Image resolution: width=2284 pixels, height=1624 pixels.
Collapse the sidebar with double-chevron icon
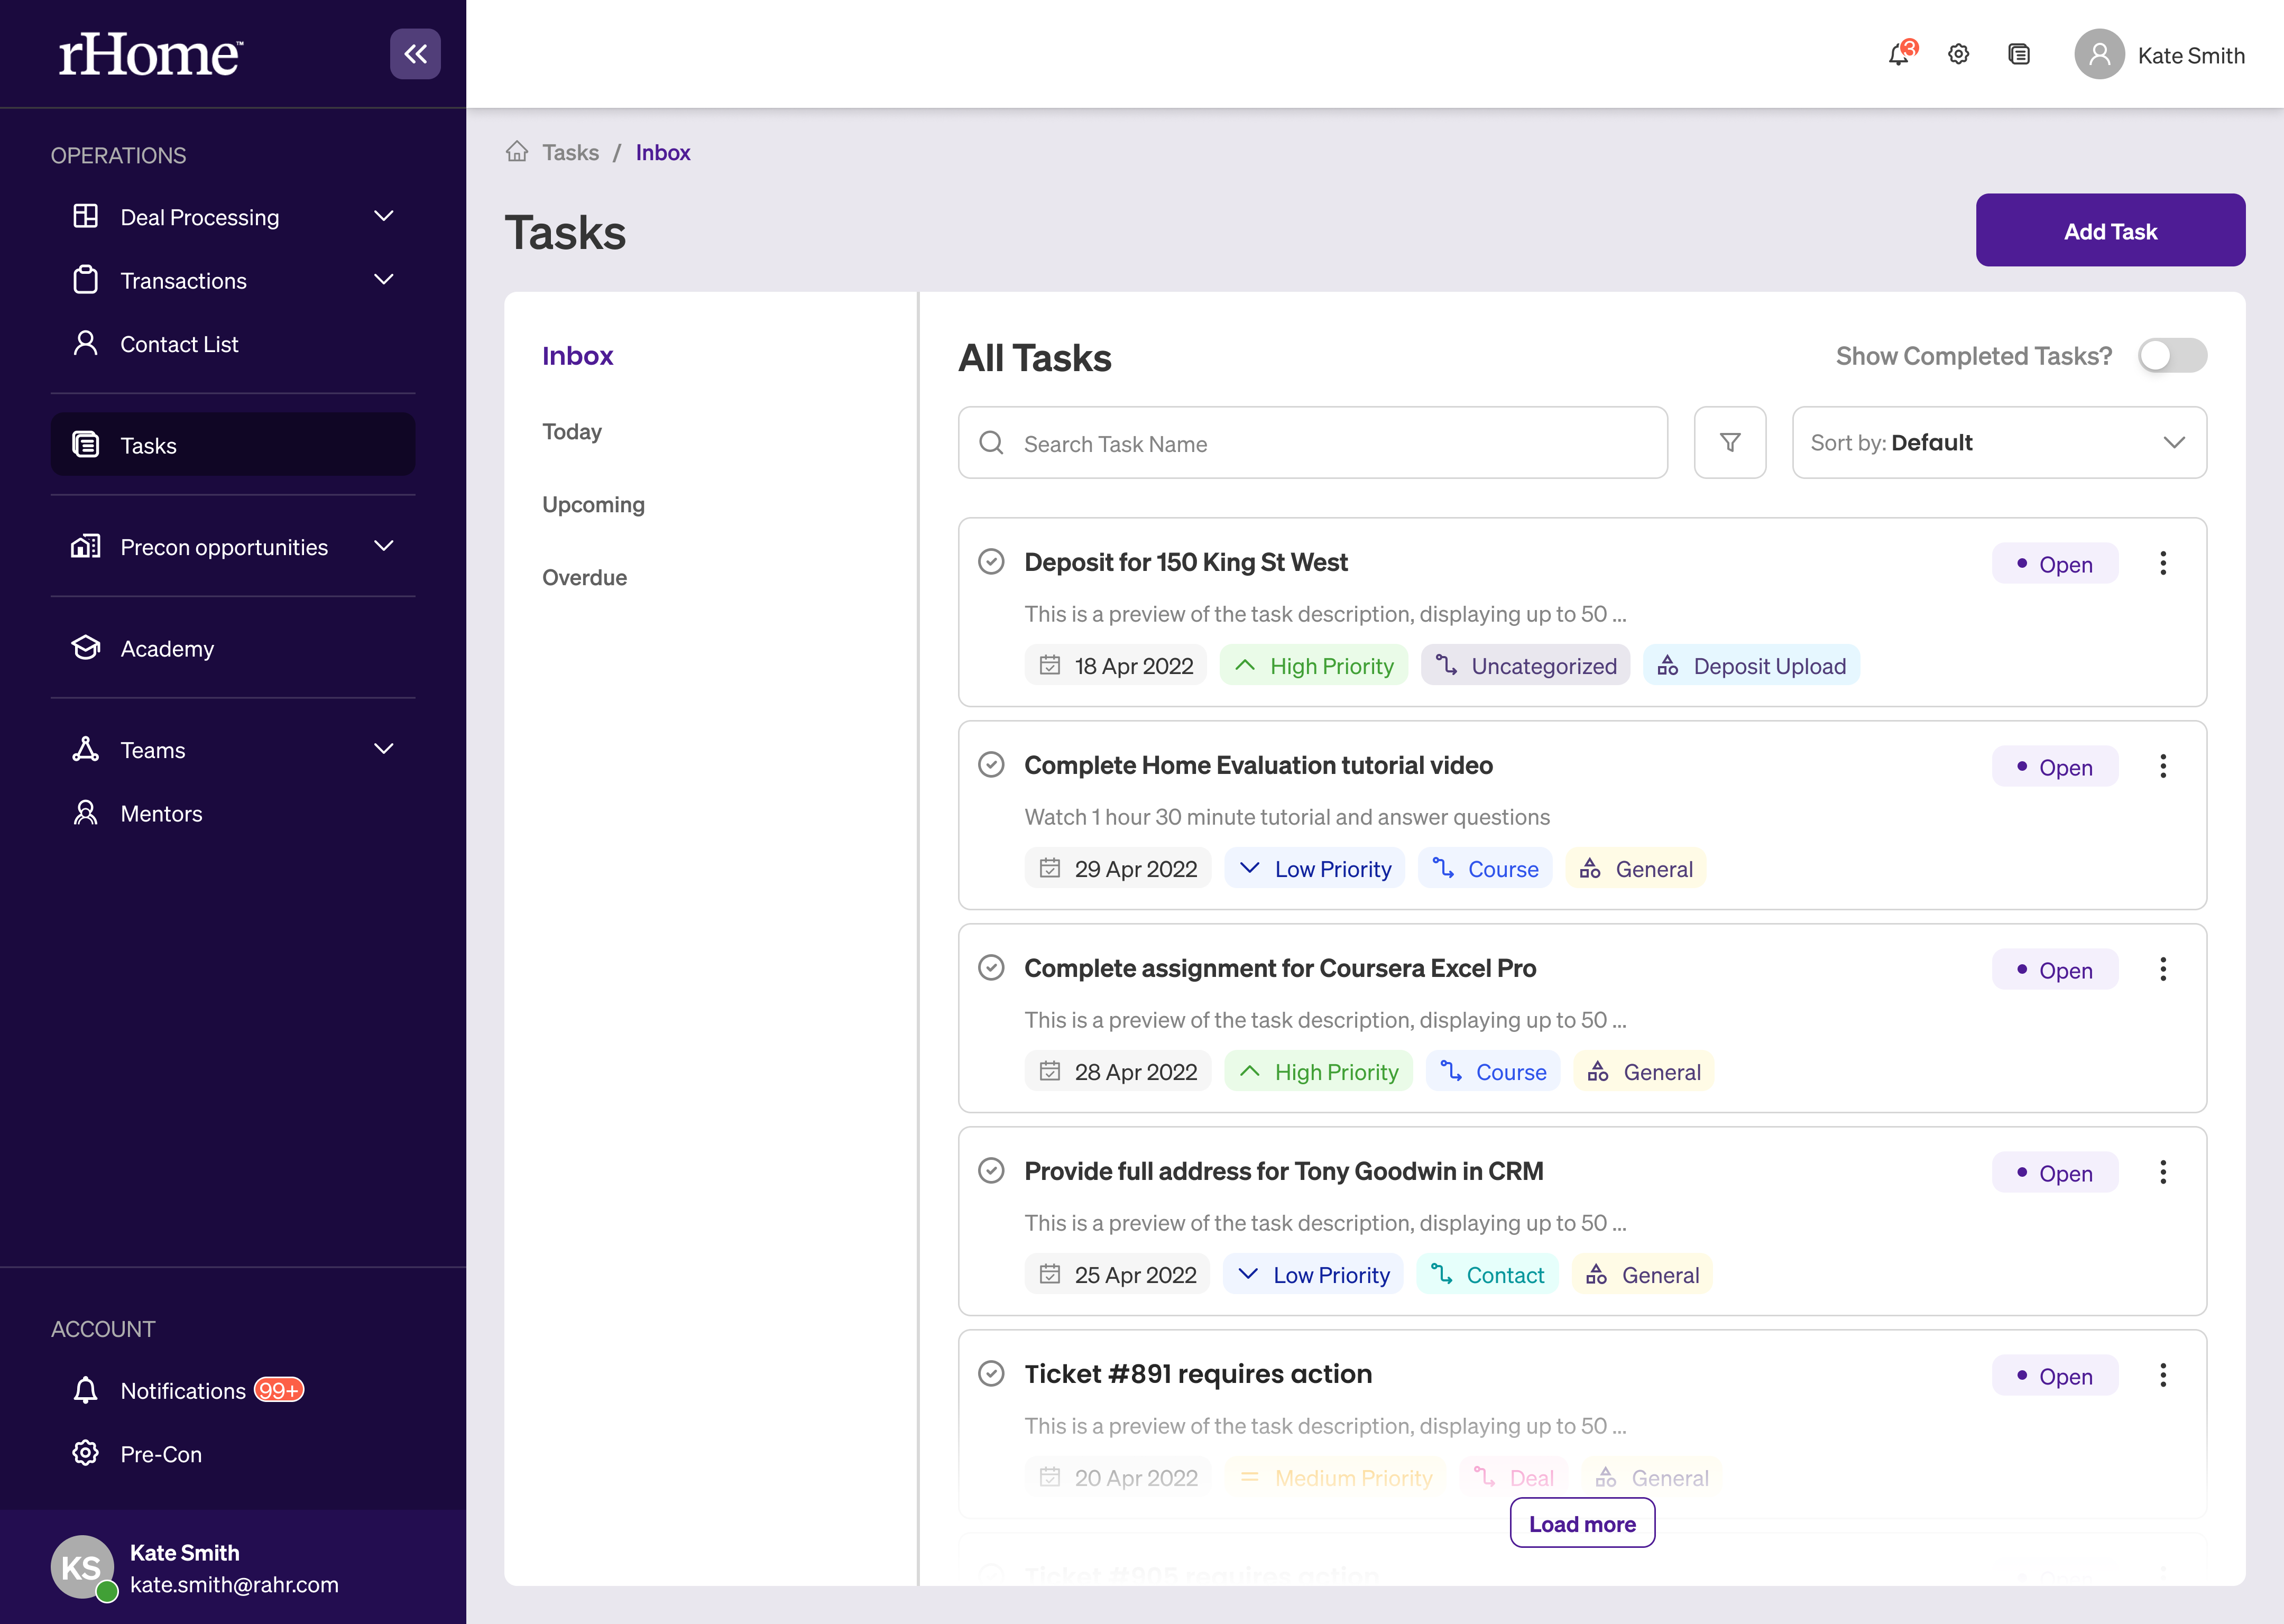pyautogui.click(x=415, y=54)
